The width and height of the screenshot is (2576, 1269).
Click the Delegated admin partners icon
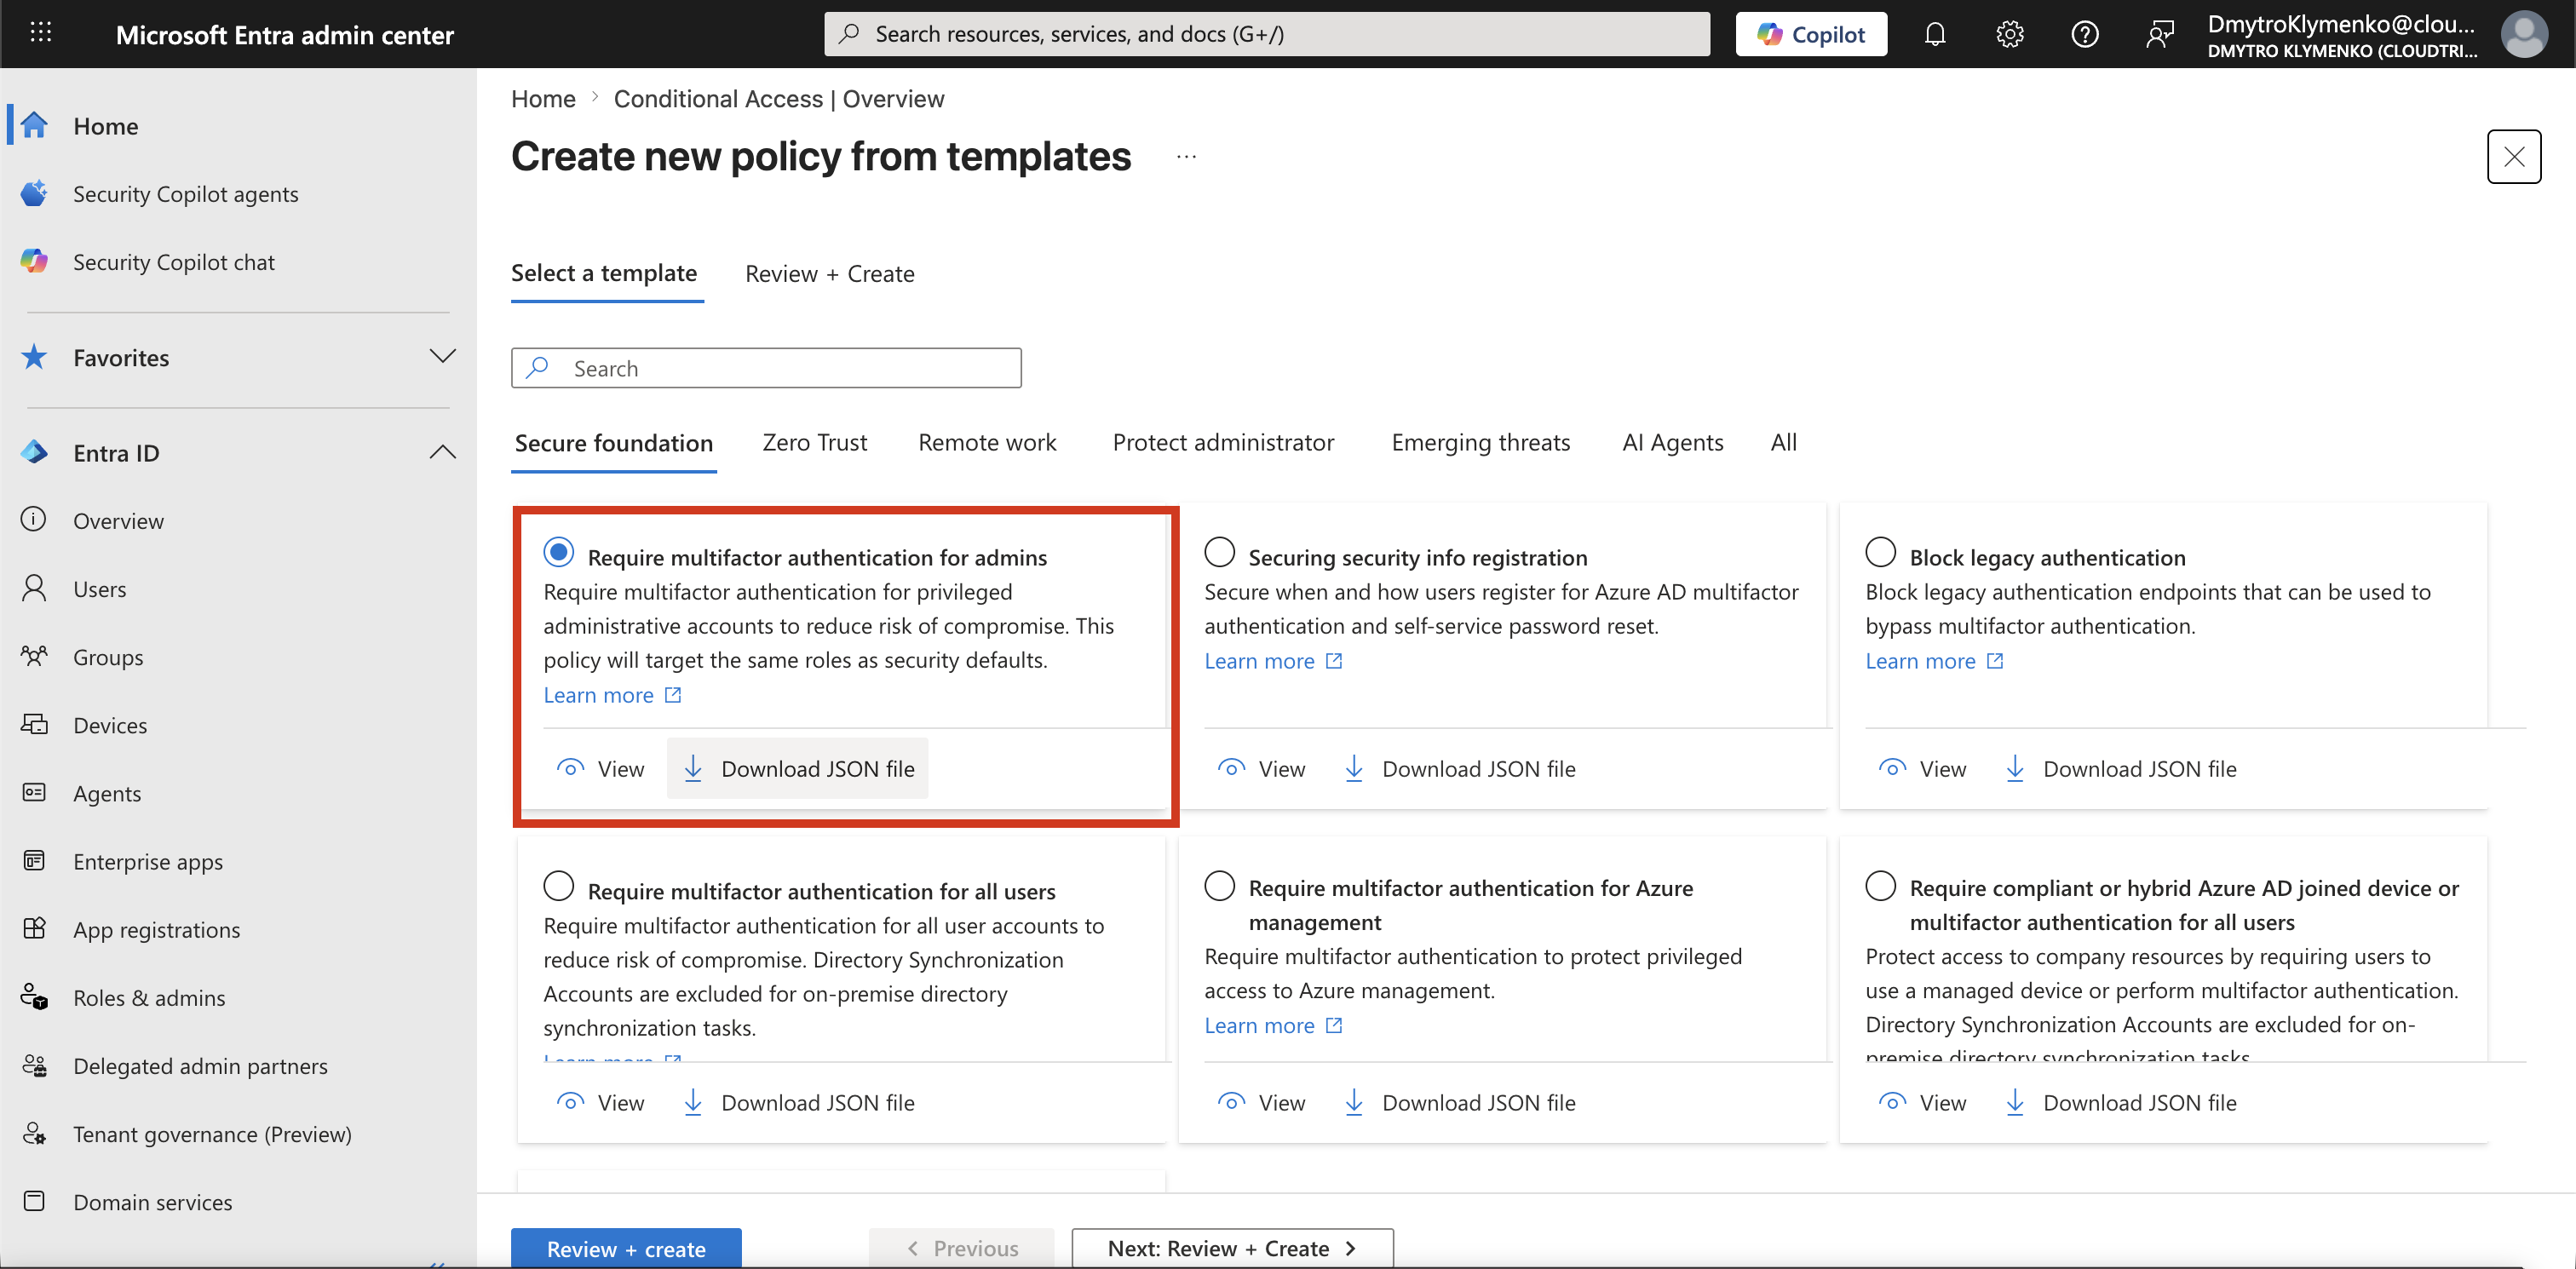34,1065
